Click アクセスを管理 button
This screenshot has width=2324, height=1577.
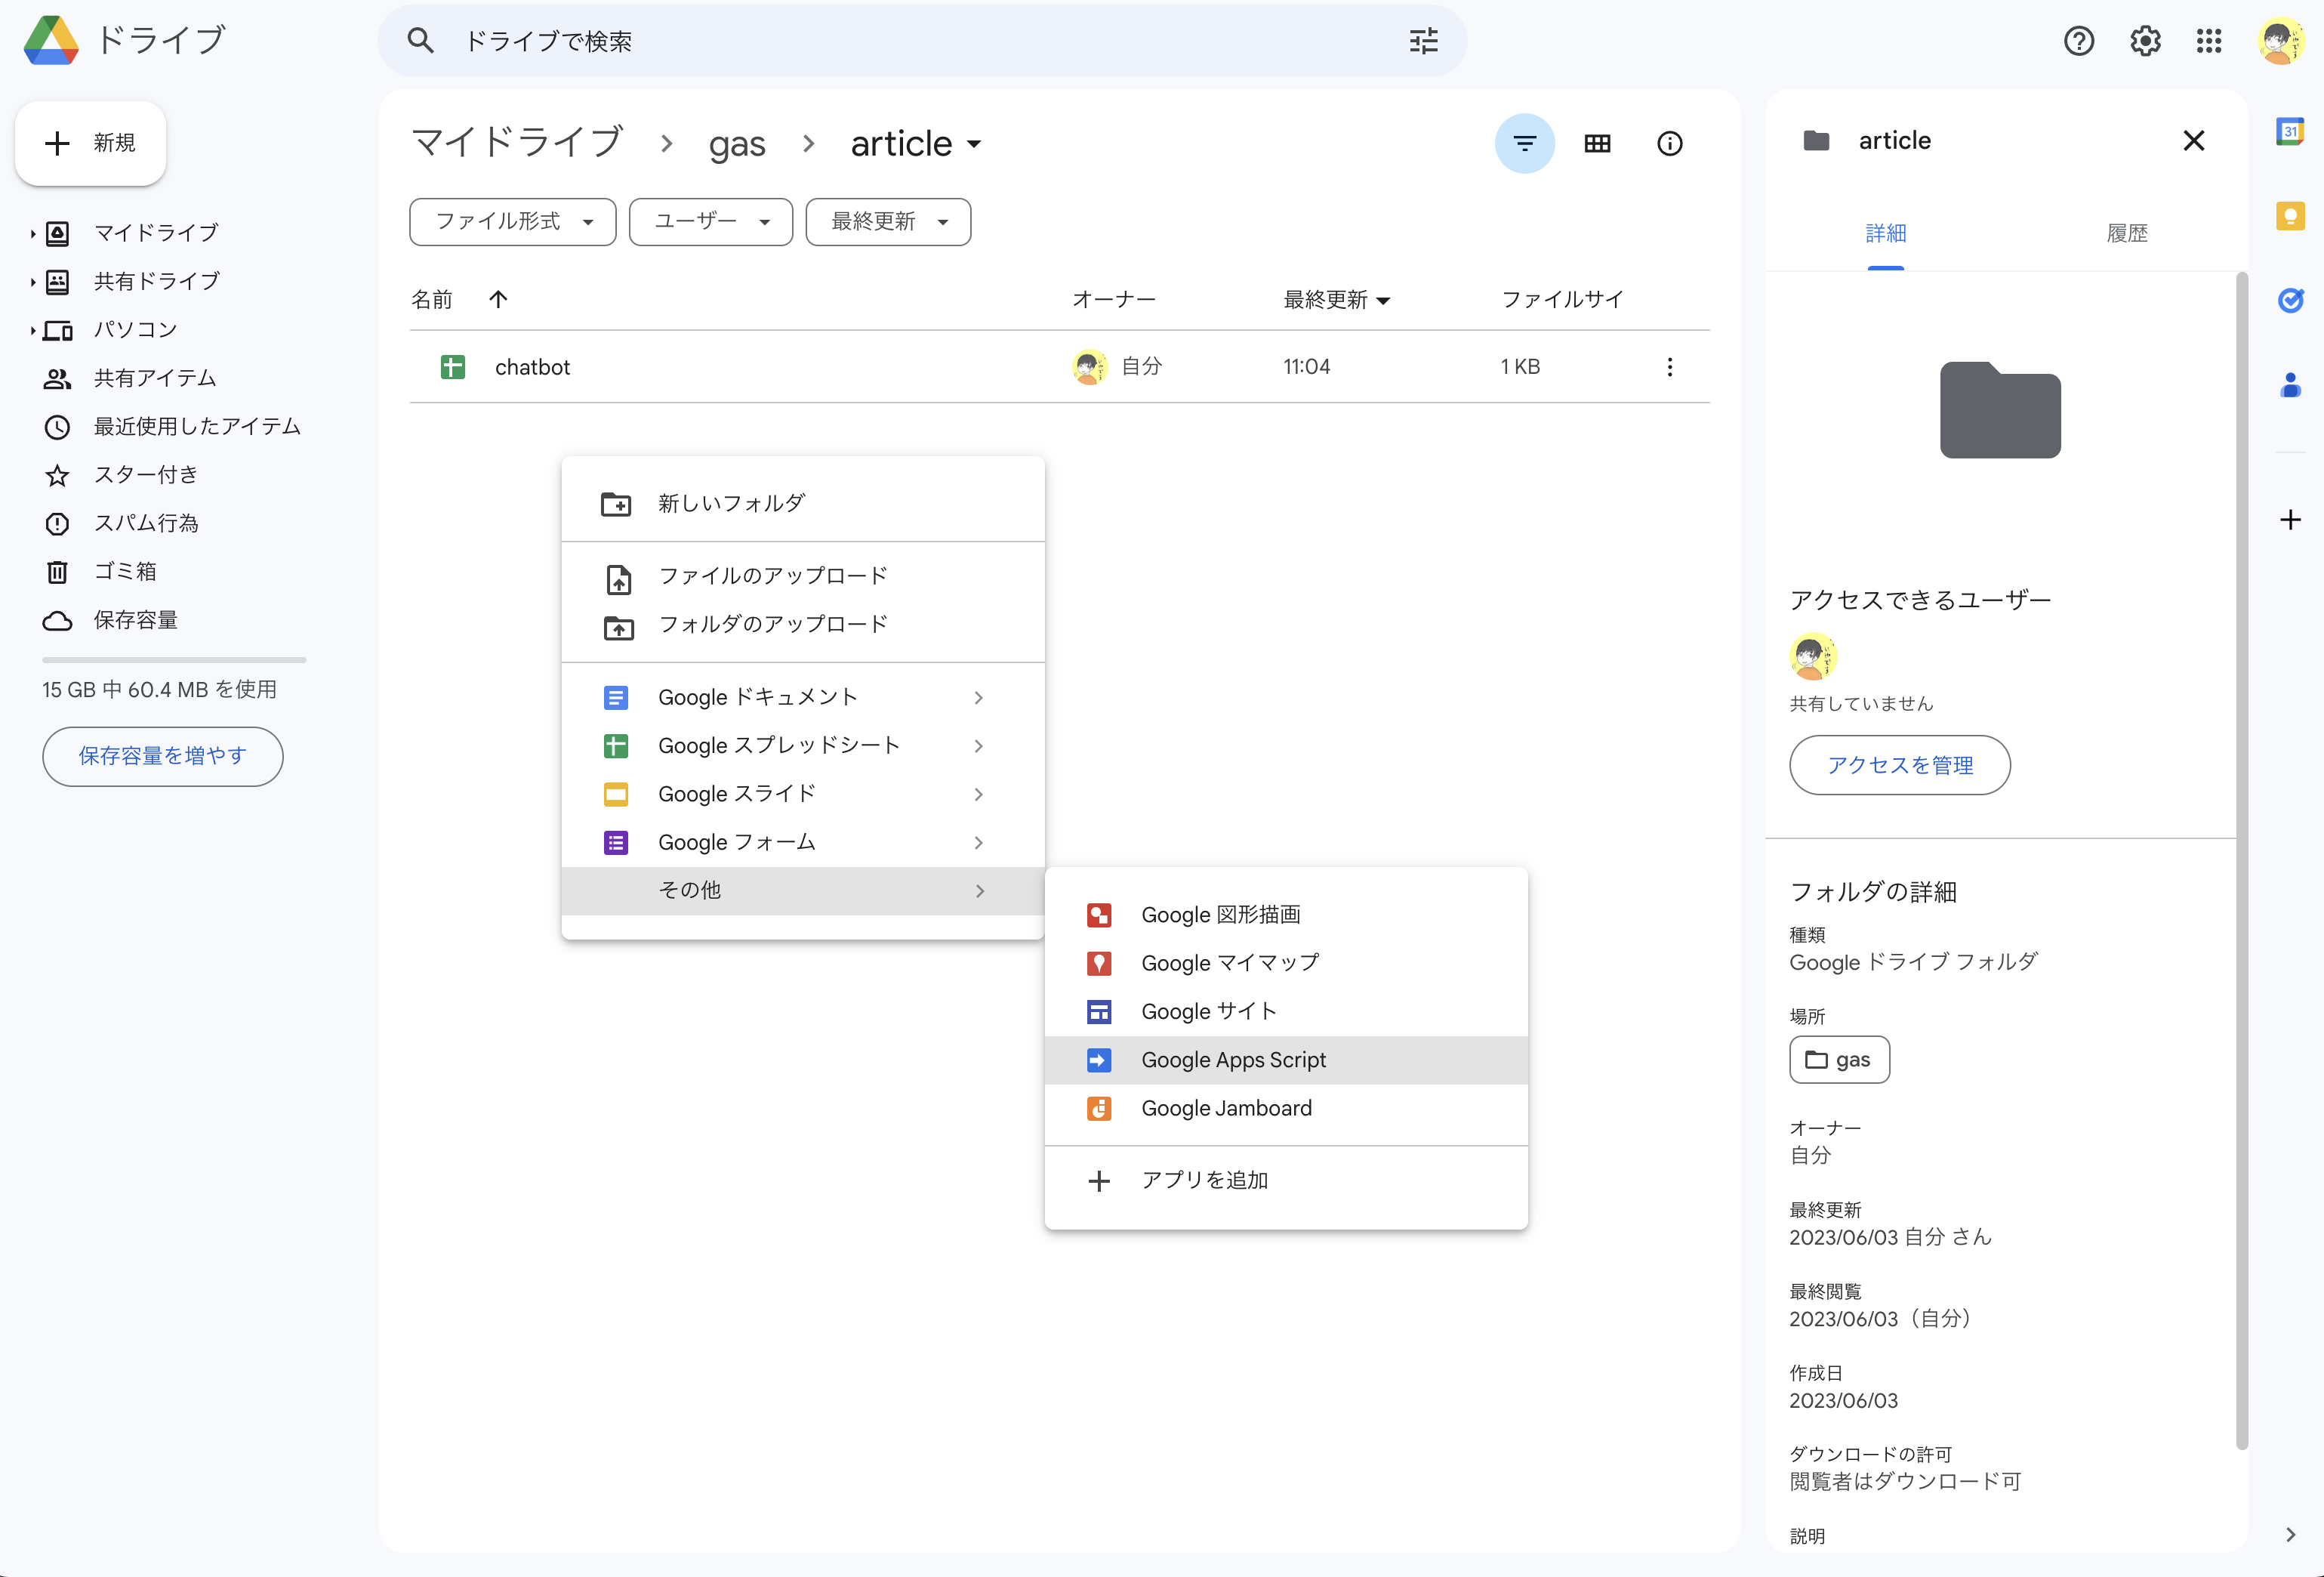[1899, 765]
